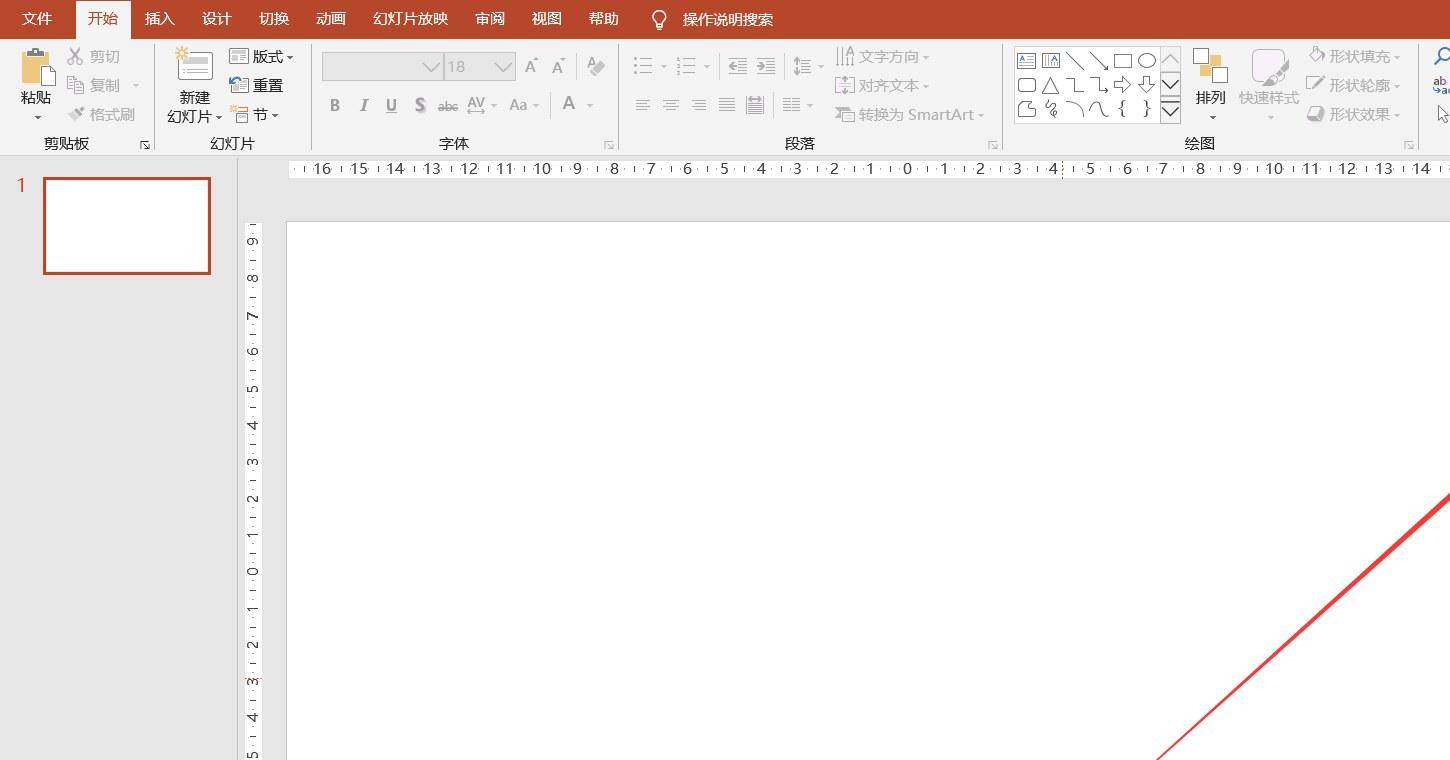
Task: Click the Tell Me search (操作说明搜索) box
Action: [728, 19]
